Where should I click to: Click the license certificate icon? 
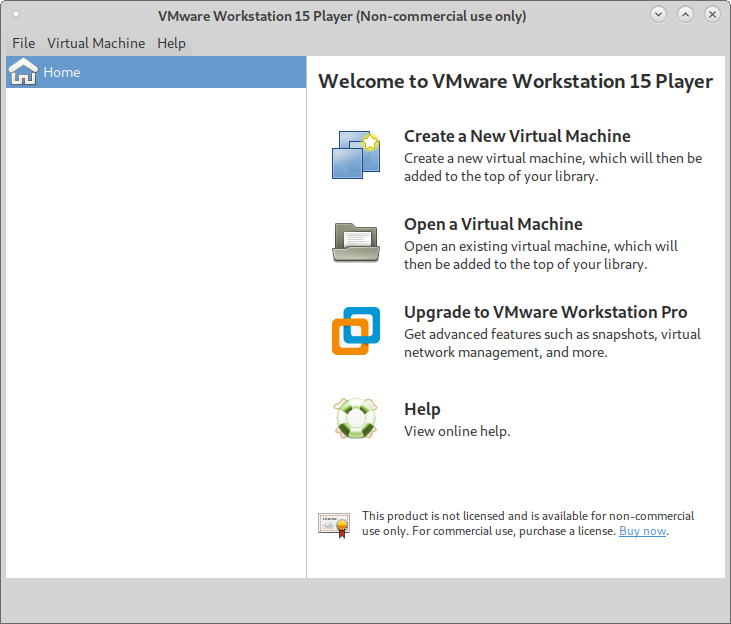coord(334,524)
